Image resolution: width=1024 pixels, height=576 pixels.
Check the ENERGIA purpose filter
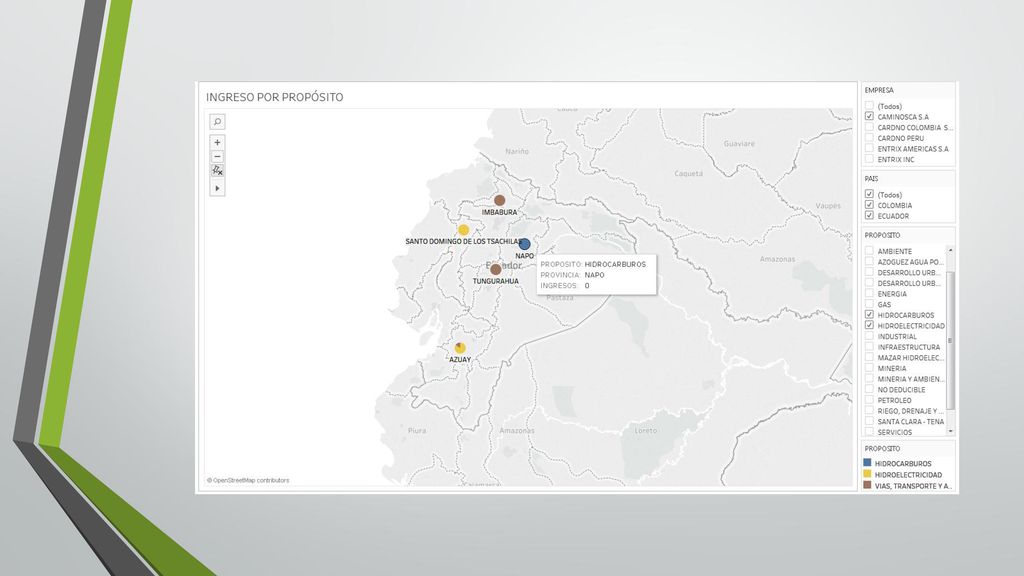pos(869,293)
